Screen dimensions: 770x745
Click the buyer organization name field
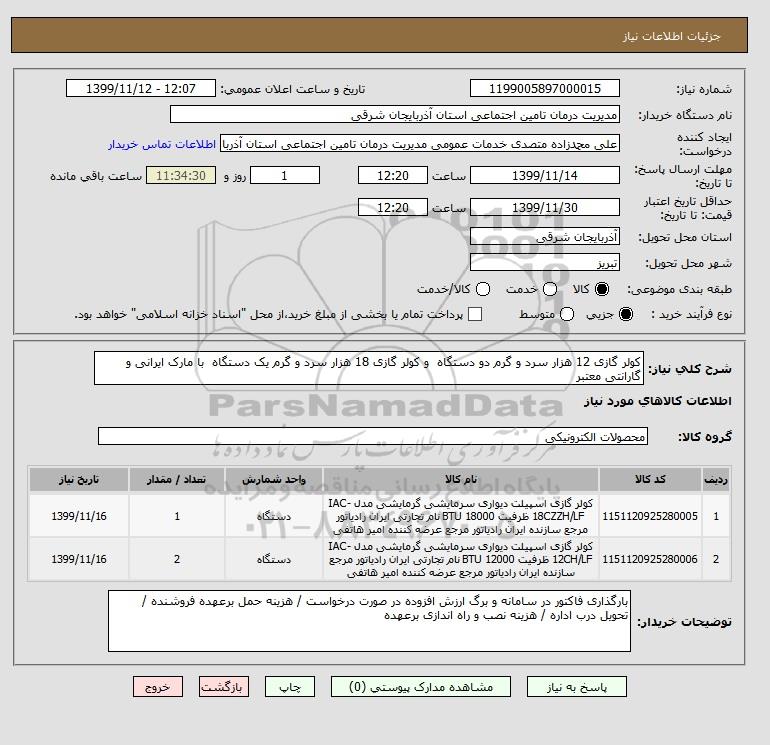395,114
